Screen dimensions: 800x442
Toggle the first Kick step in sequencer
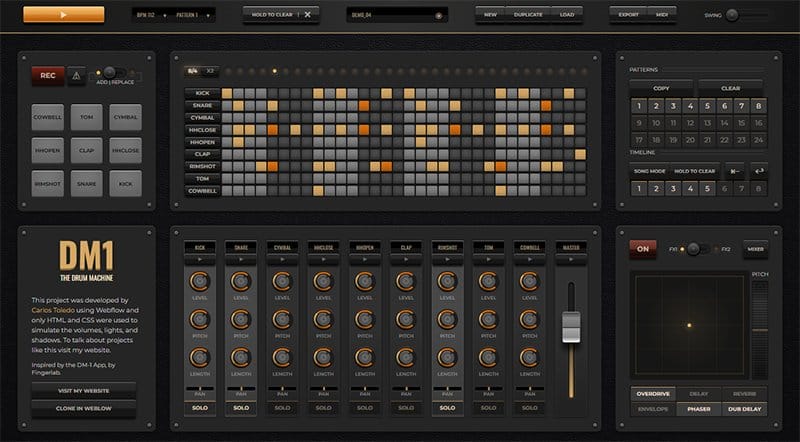[227, 93]
